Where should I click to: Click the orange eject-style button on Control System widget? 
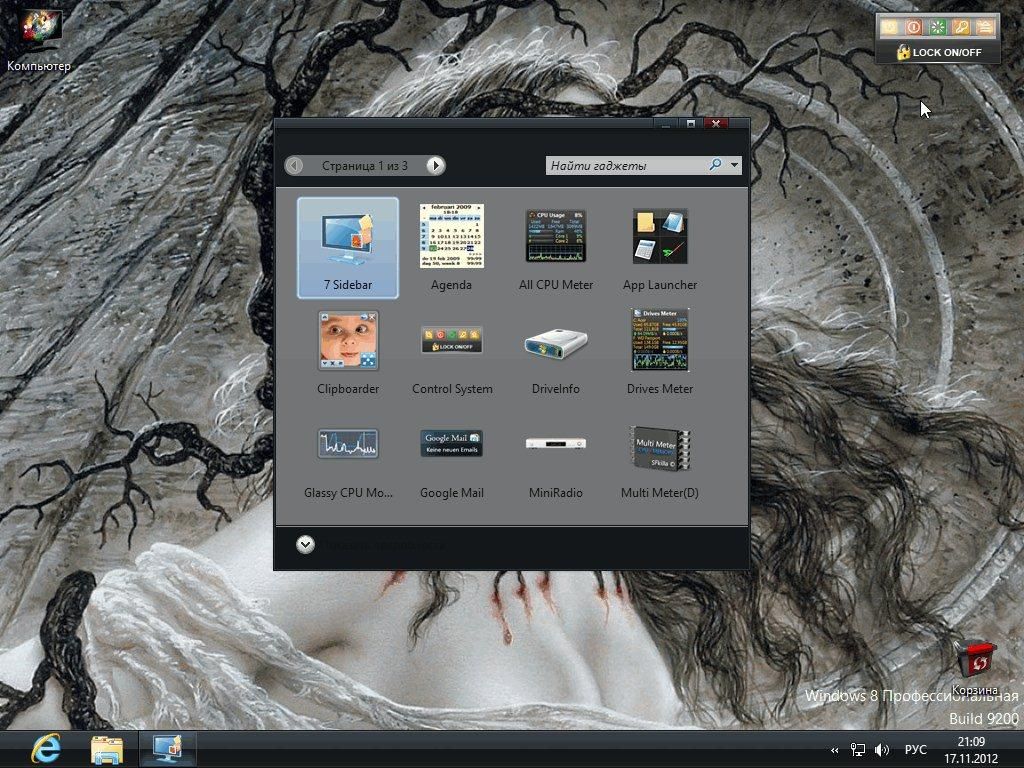tap(985, 27)
